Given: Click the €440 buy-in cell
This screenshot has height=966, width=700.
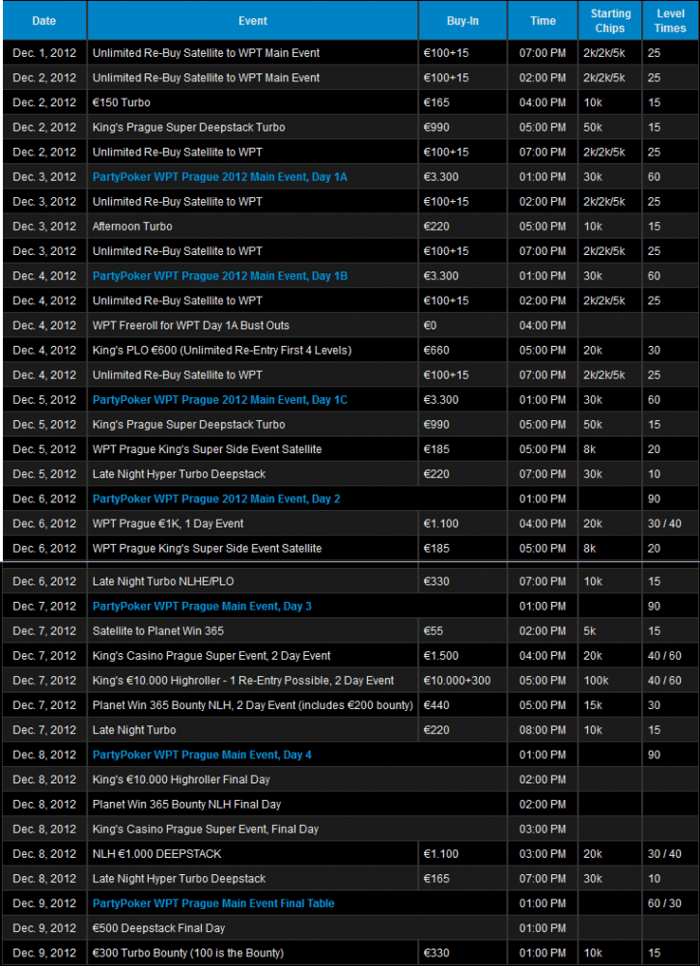Looking at the screenshot, I should 463,705.
